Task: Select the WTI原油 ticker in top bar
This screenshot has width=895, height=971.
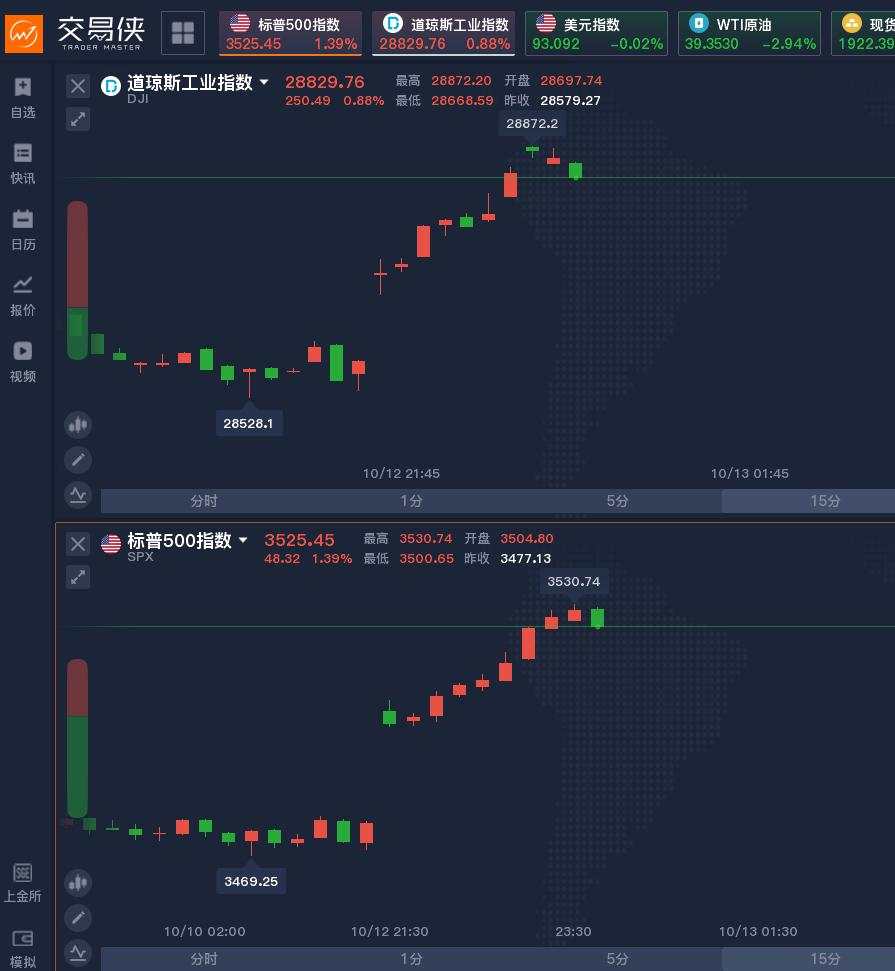Action: (749, 33)
